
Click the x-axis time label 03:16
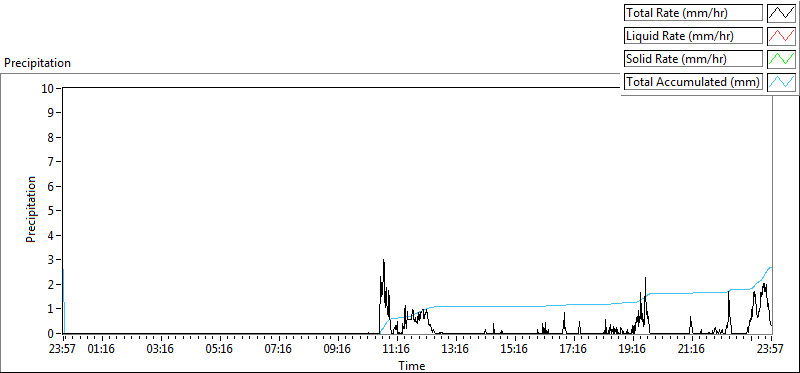coord(161,350)
